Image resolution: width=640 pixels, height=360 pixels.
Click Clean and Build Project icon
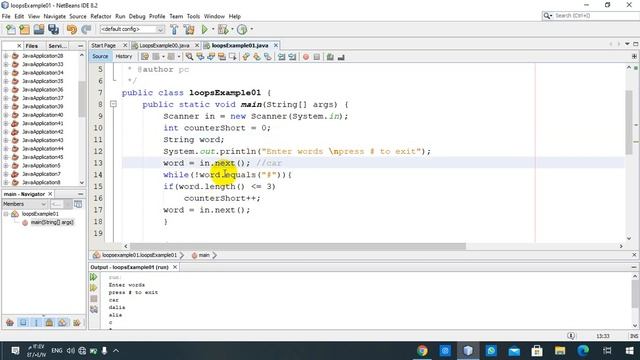click(189, 29)
